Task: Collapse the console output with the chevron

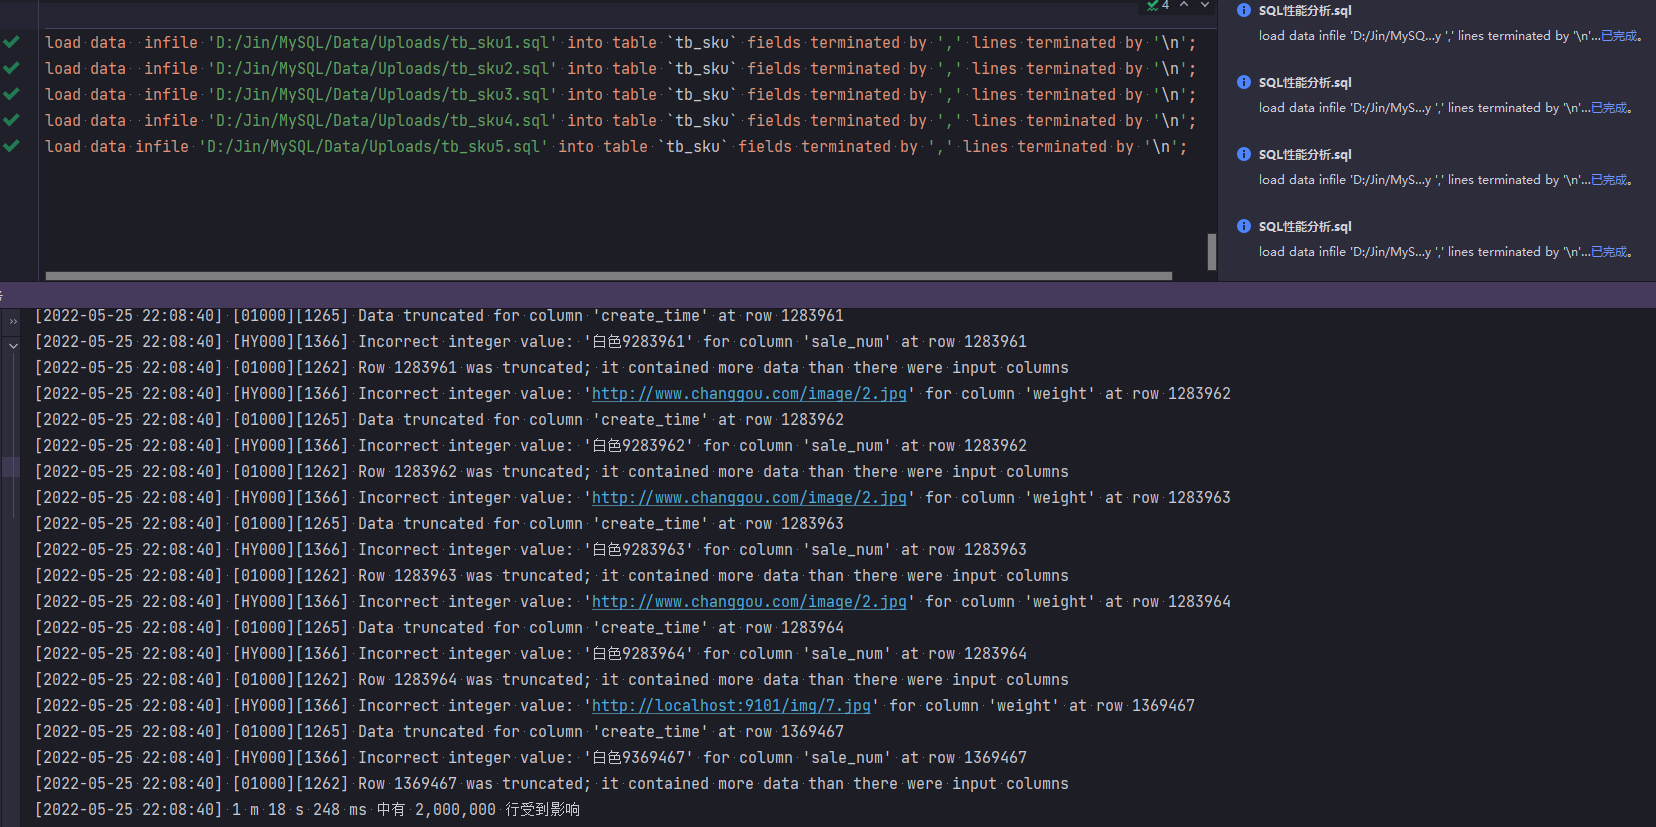Action: (x=13, y=346)
